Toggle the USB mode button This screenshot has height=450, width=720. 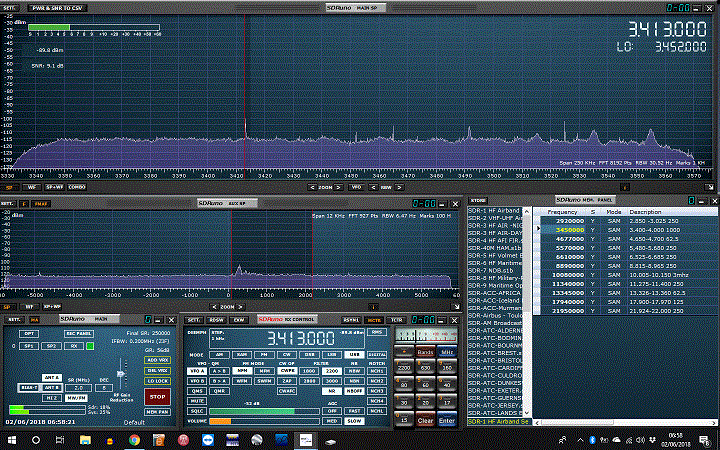(354, 354)
